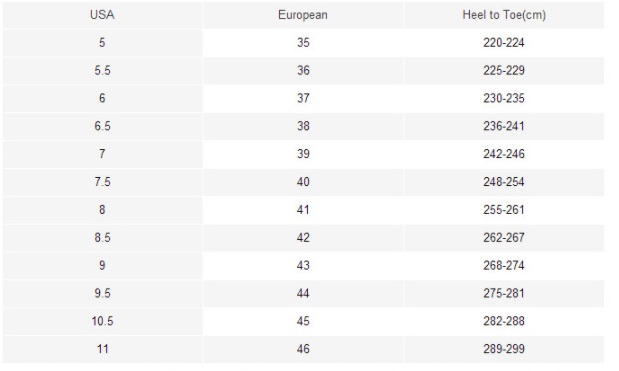Click the USA column header

click(x=102, y=15)
